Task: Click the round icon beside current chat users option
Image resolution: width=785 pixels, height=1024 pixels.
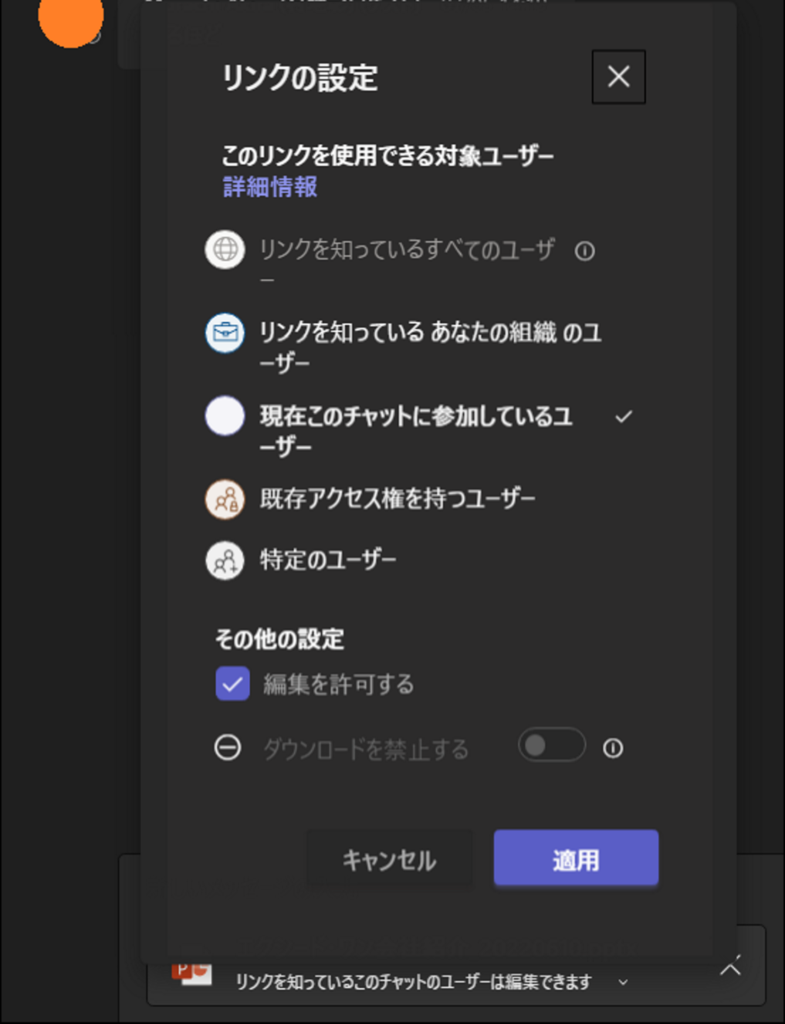Action: click(225, 416)
